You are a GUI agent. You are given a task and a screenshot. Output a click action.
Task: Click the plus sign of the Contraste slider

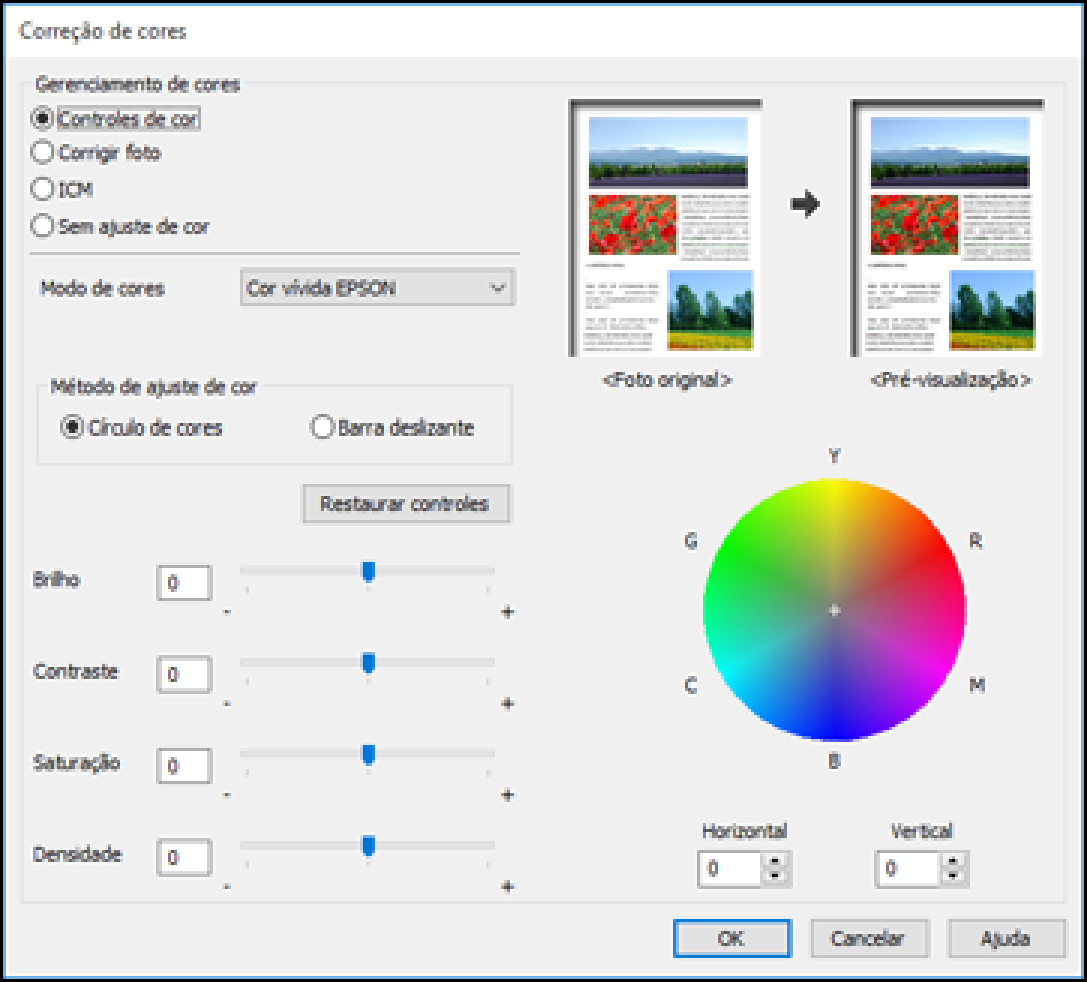pyautogui.click(x=508, y=703)
